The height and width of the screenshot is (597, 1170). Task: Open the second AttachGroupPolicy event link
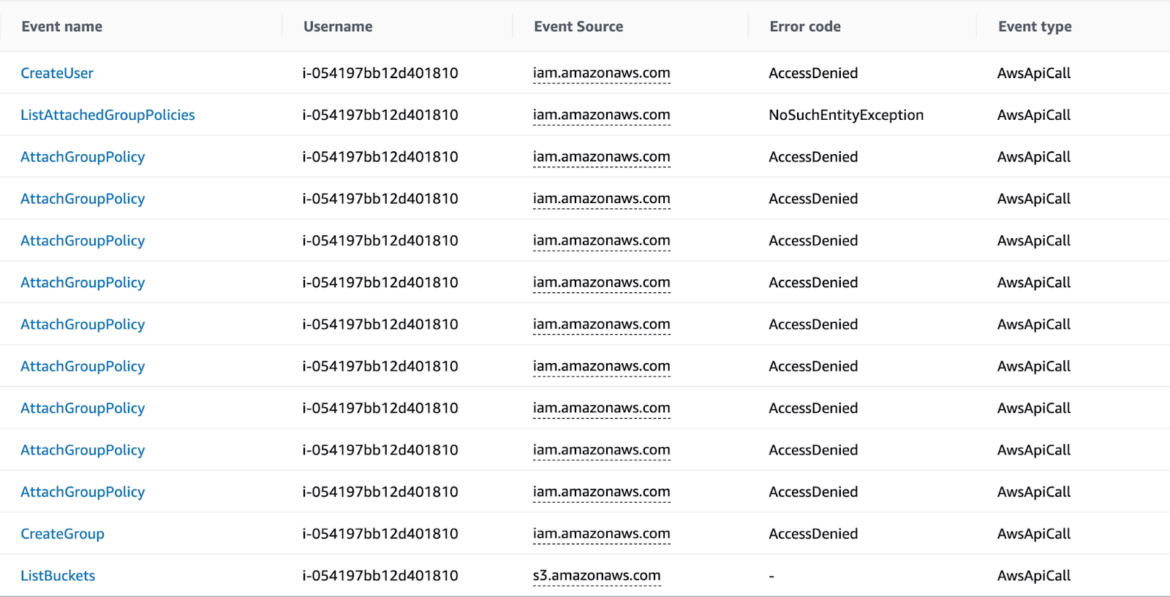pyautogui.click(x=83, y=198)
